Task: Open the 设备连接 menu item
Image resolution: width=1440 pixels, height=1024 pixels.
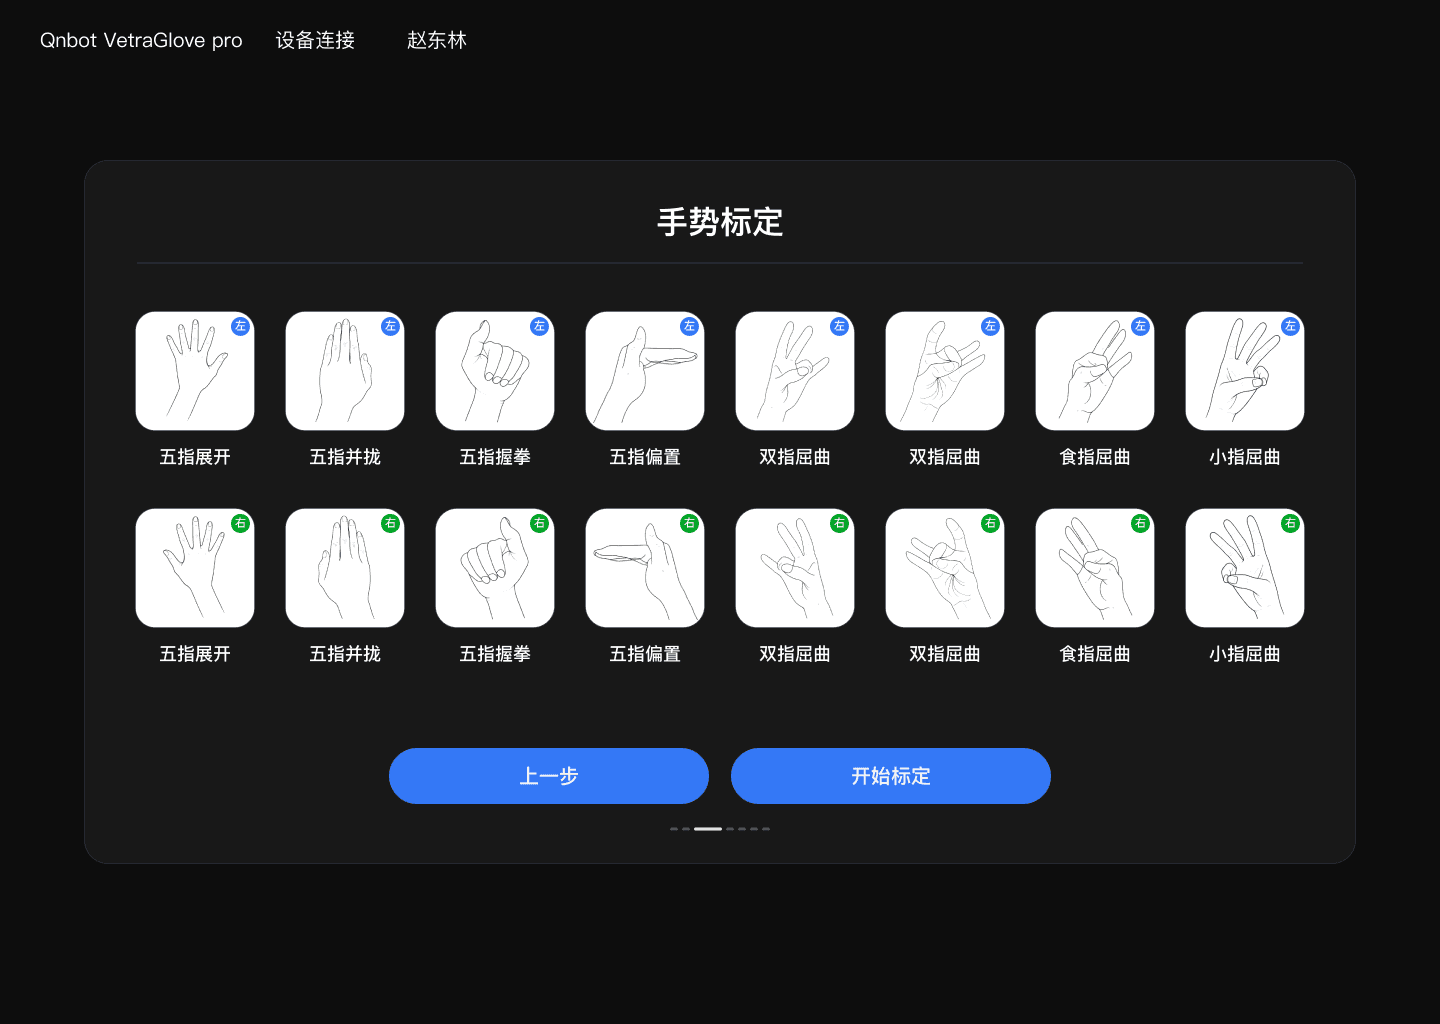Action: click(x=315, y=40)
